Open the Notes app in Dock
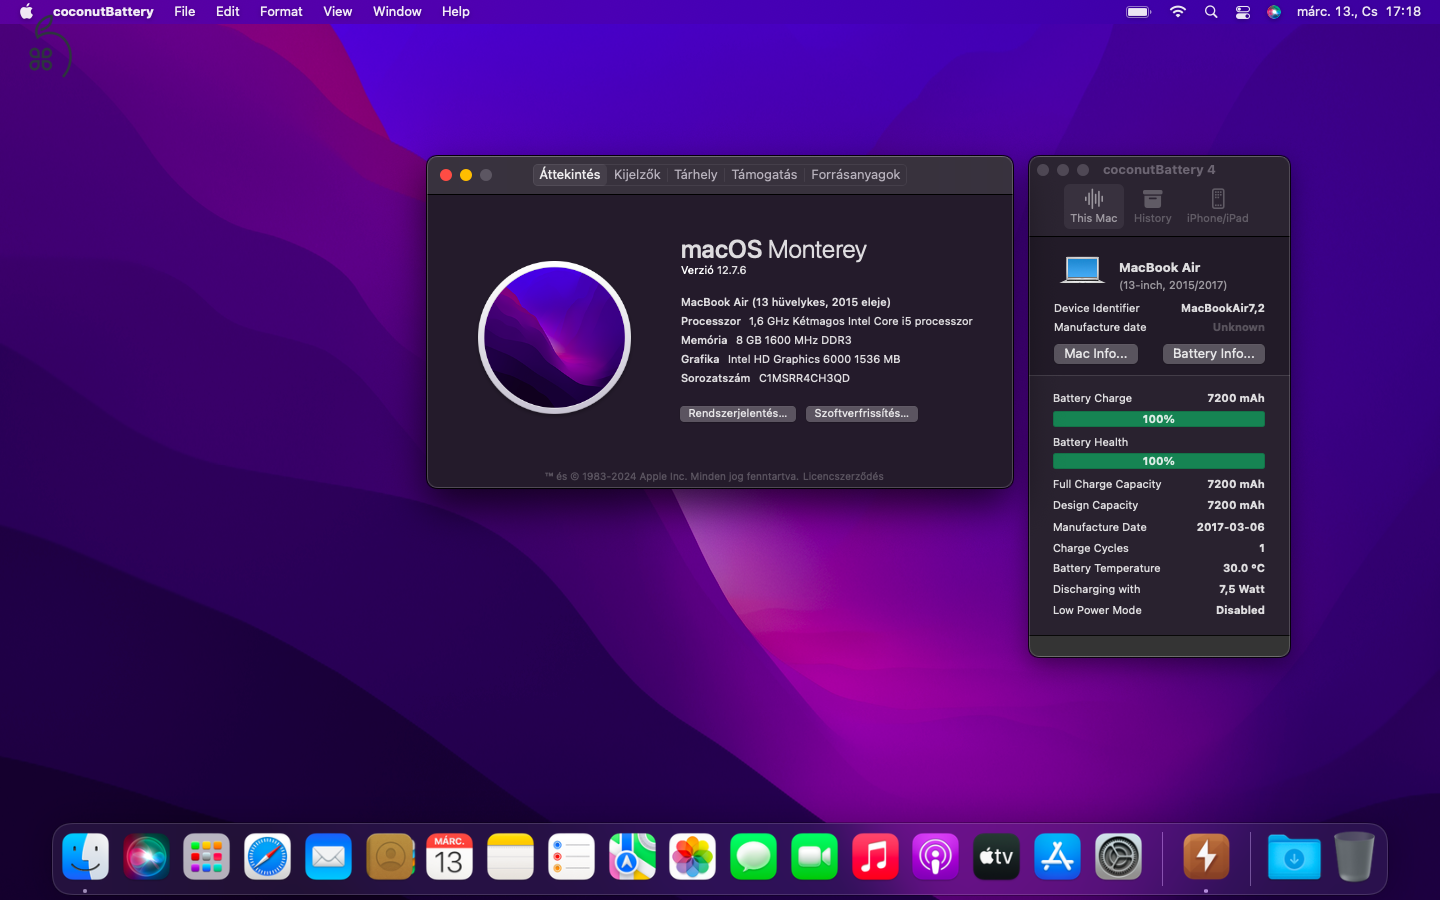1440x900 pixels. click(x=511, y=857)
